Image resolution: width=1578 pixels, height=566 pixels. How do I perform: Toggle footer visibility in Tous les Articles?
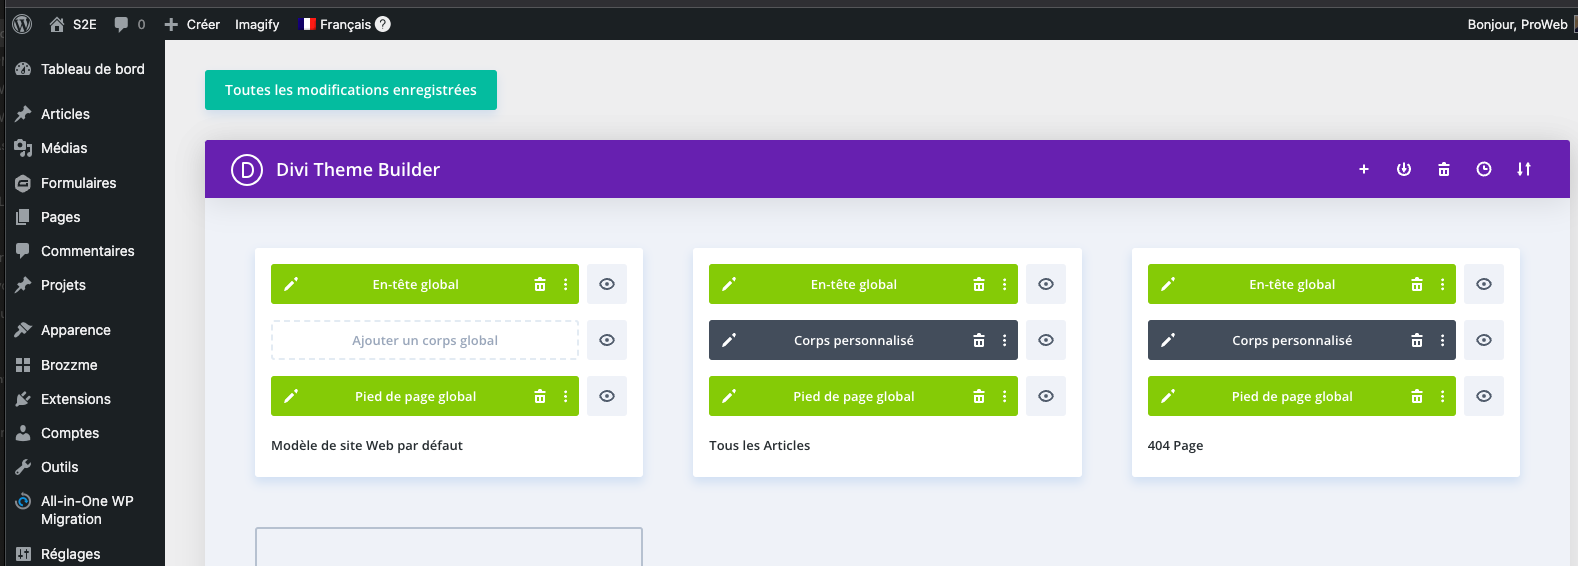(1046, 396)
